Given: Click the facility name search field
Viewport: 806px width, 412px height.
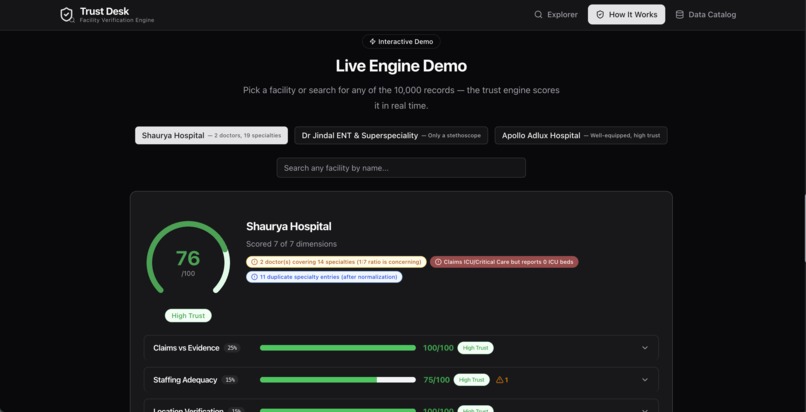Looking at the screenshot, I should (x=401, y=168).
